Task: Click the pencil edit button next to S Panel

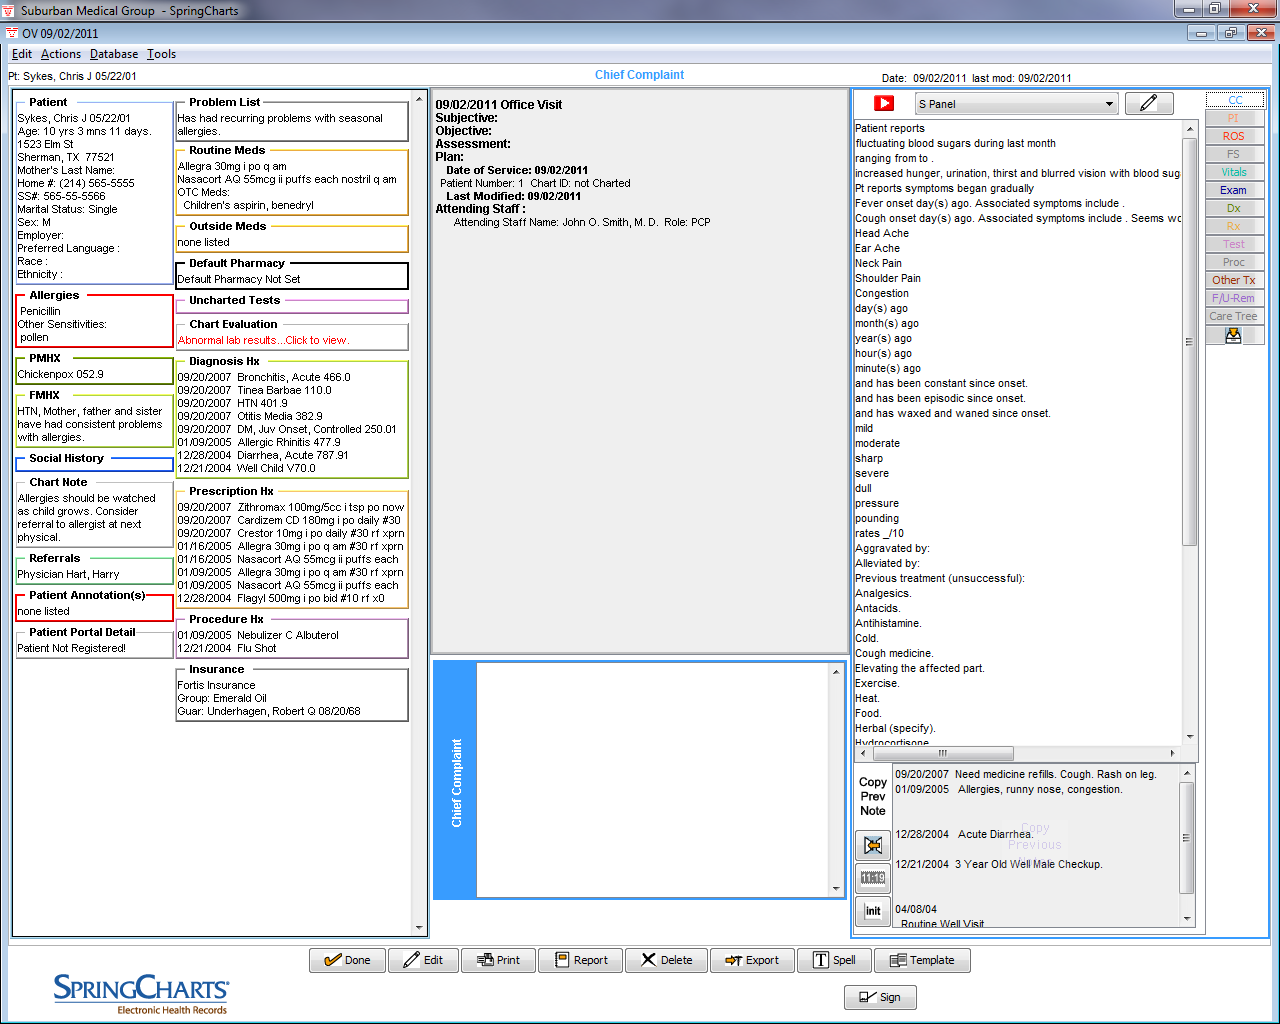Action: (x=1149, y=103)
